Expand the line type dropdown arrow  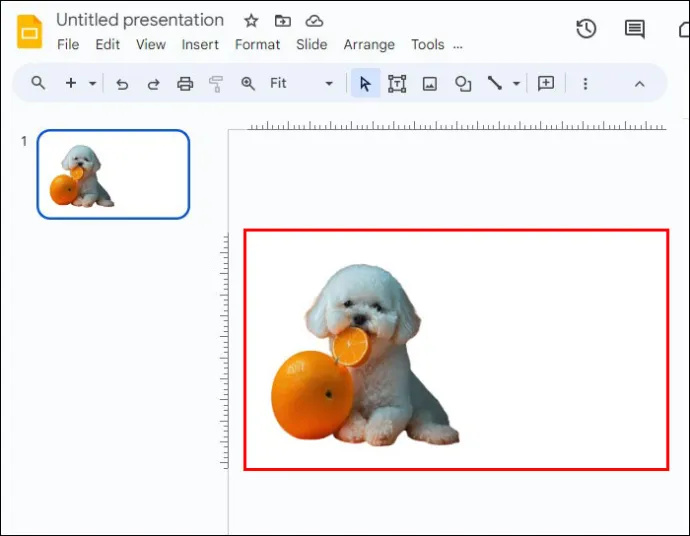coord(516,83)
